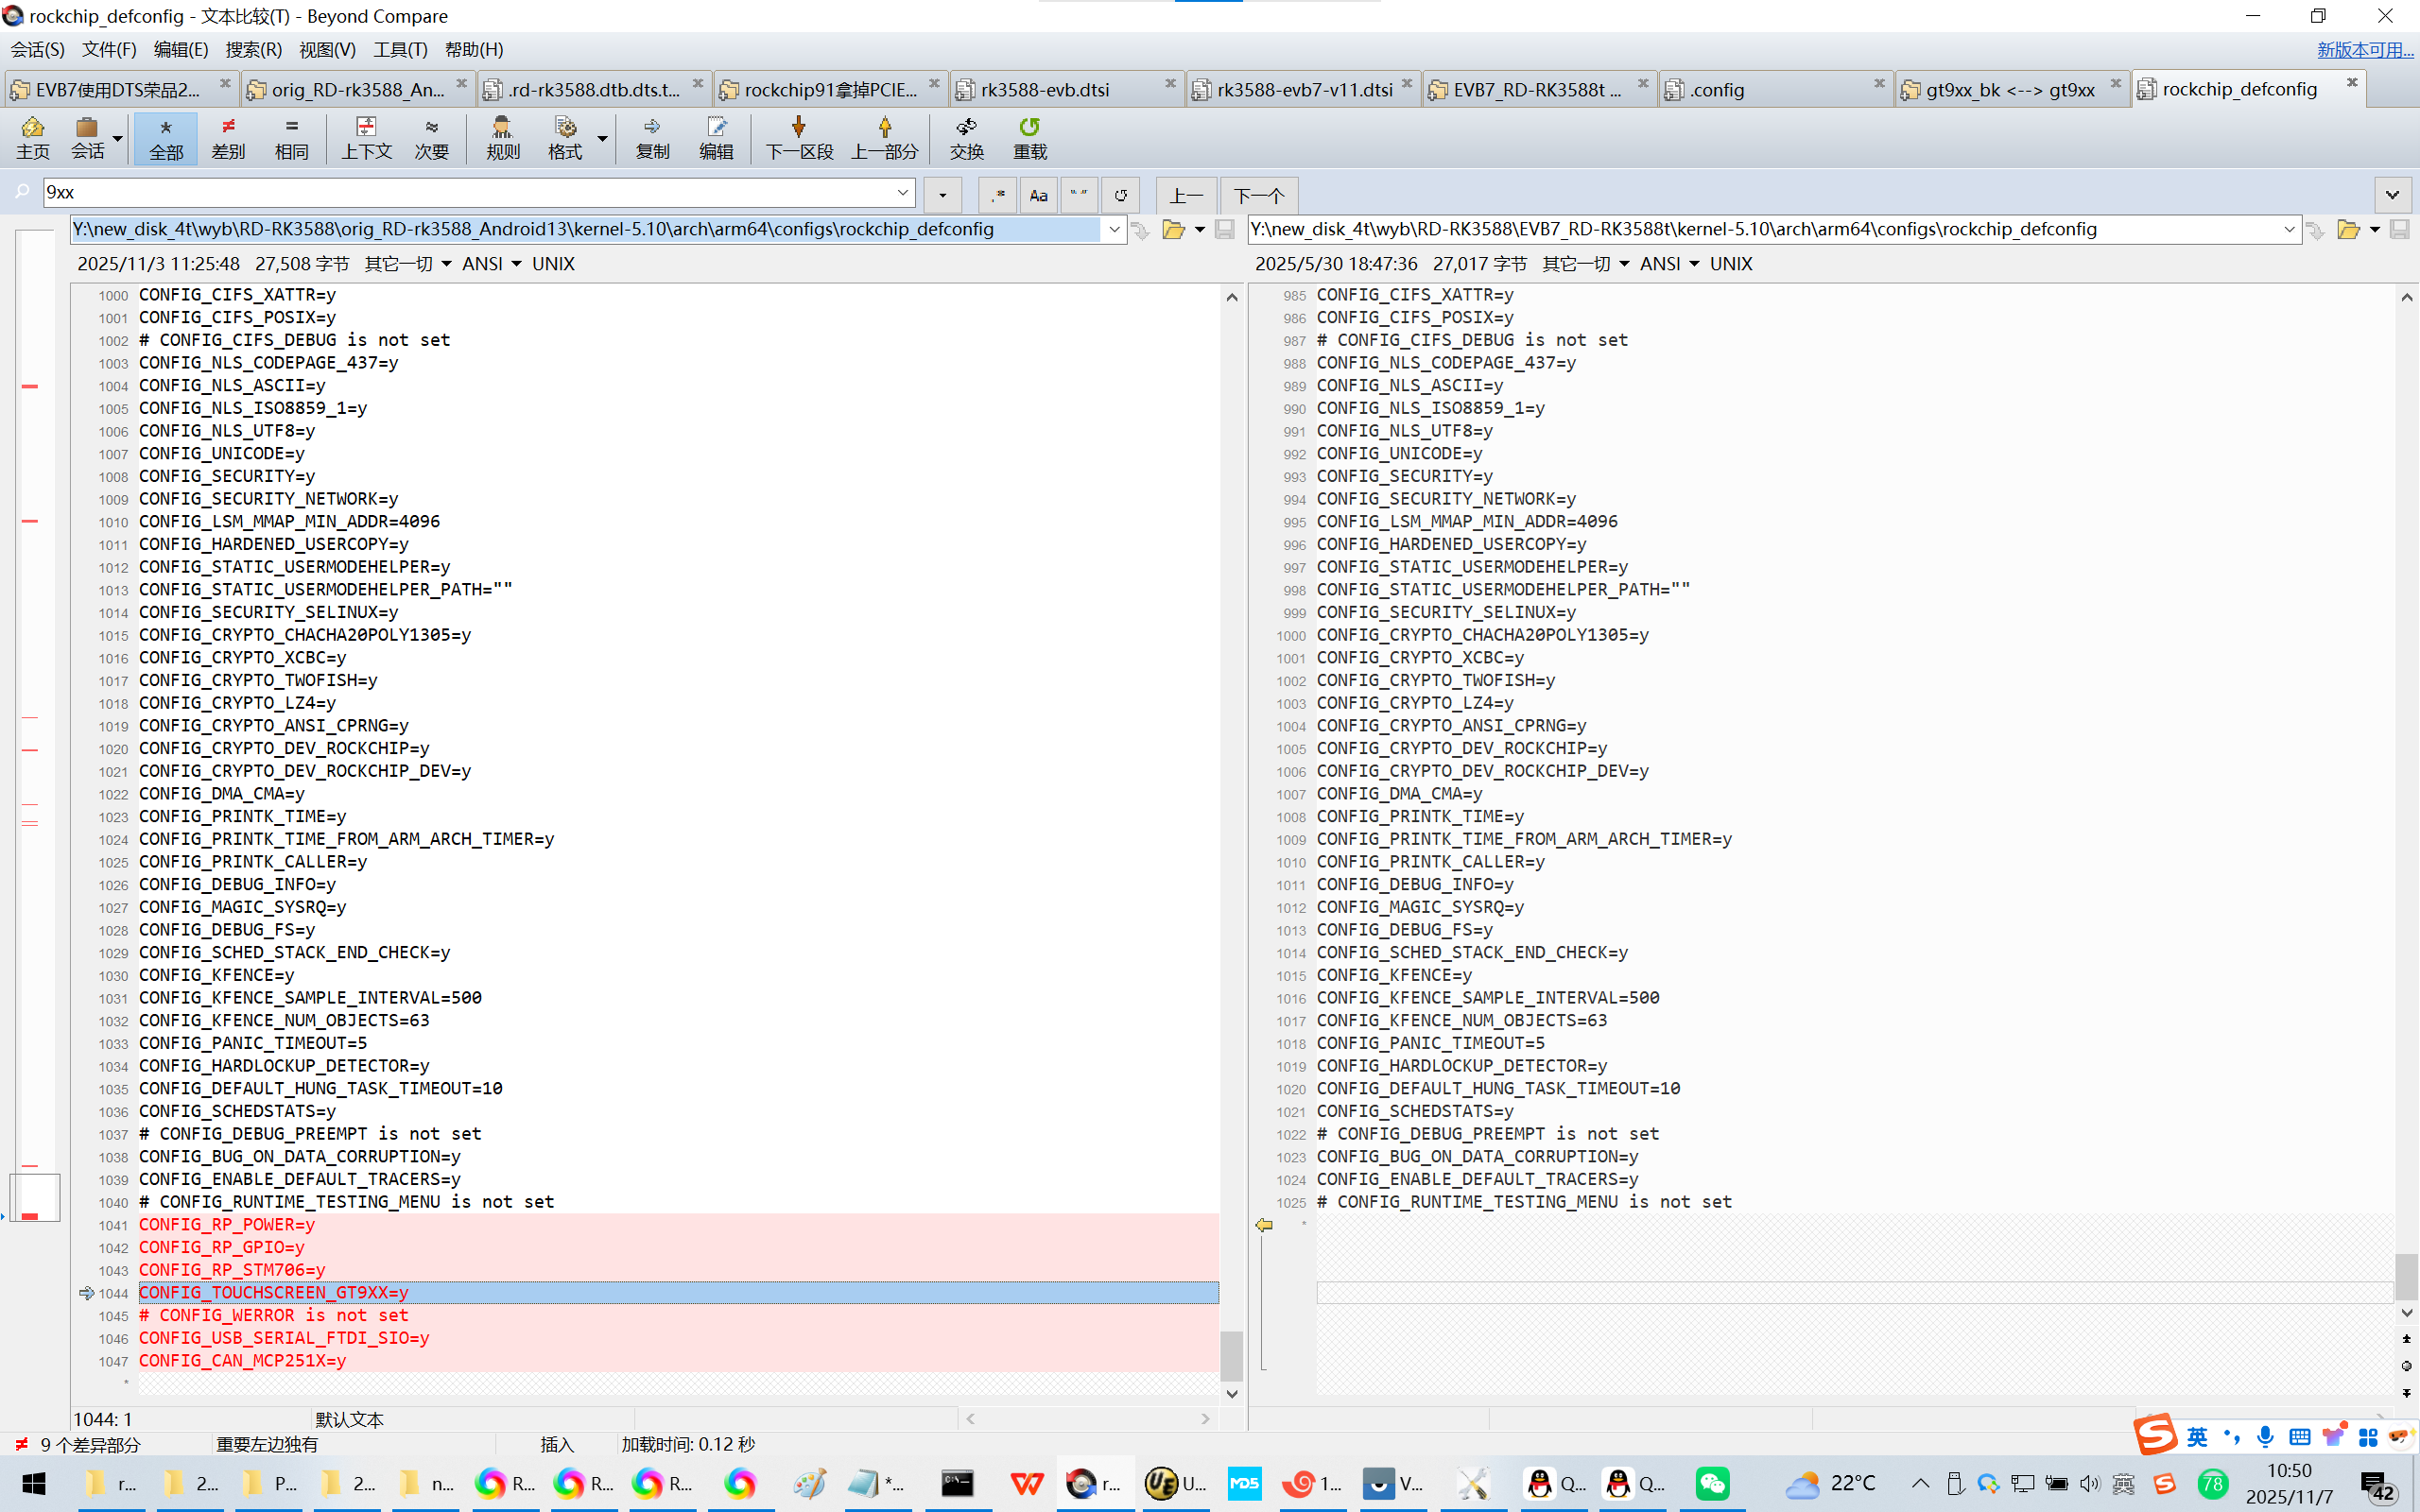Open folder browse icon for left file
Screen dimensions: 2420x1512
coord(1173,230)
